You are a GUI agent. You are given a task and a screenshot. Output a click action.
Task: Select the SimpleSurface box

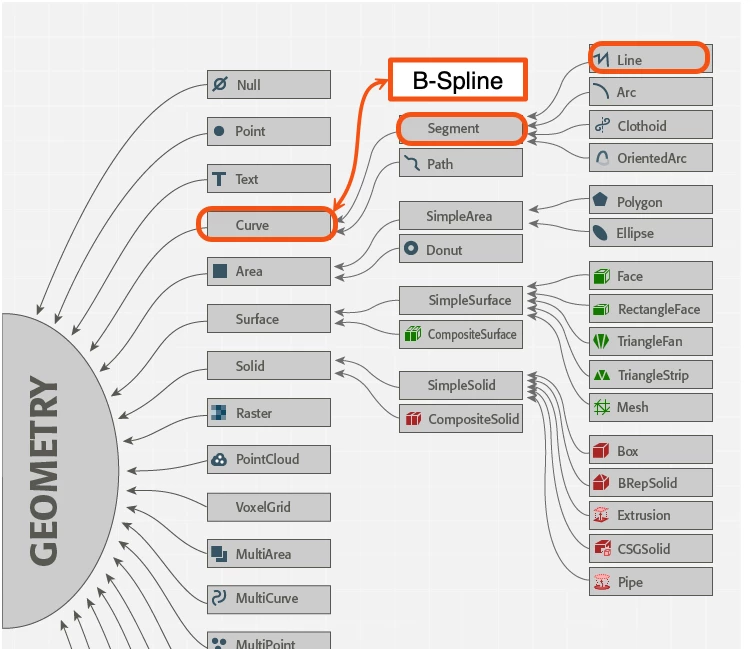(461, 300)
